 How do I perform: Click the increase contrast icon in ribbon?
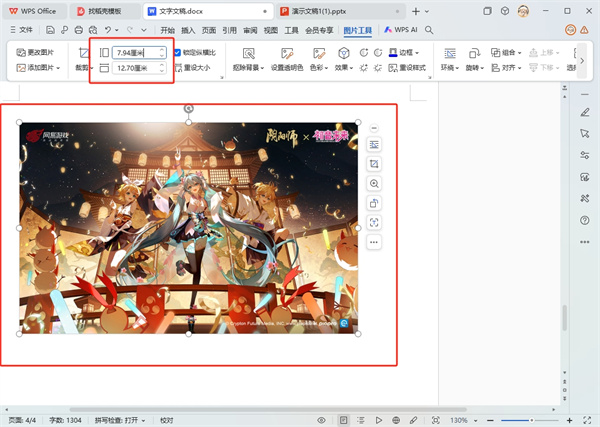364,52
